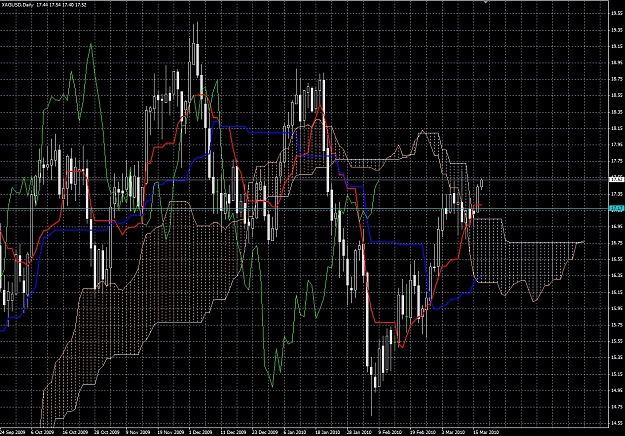Click the 19.55 price axis label
The width and height of the screenshot is (625, 436).
point(617,13)
